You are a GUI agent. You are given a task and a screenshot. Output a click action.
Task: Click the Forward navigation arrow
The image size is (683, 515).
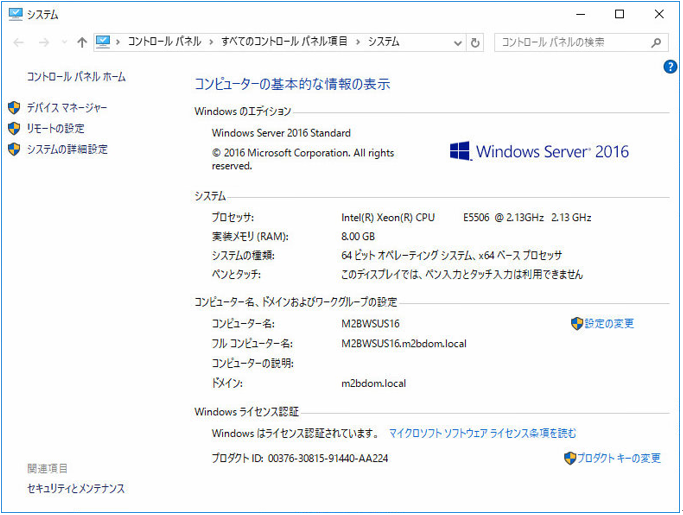44,42
